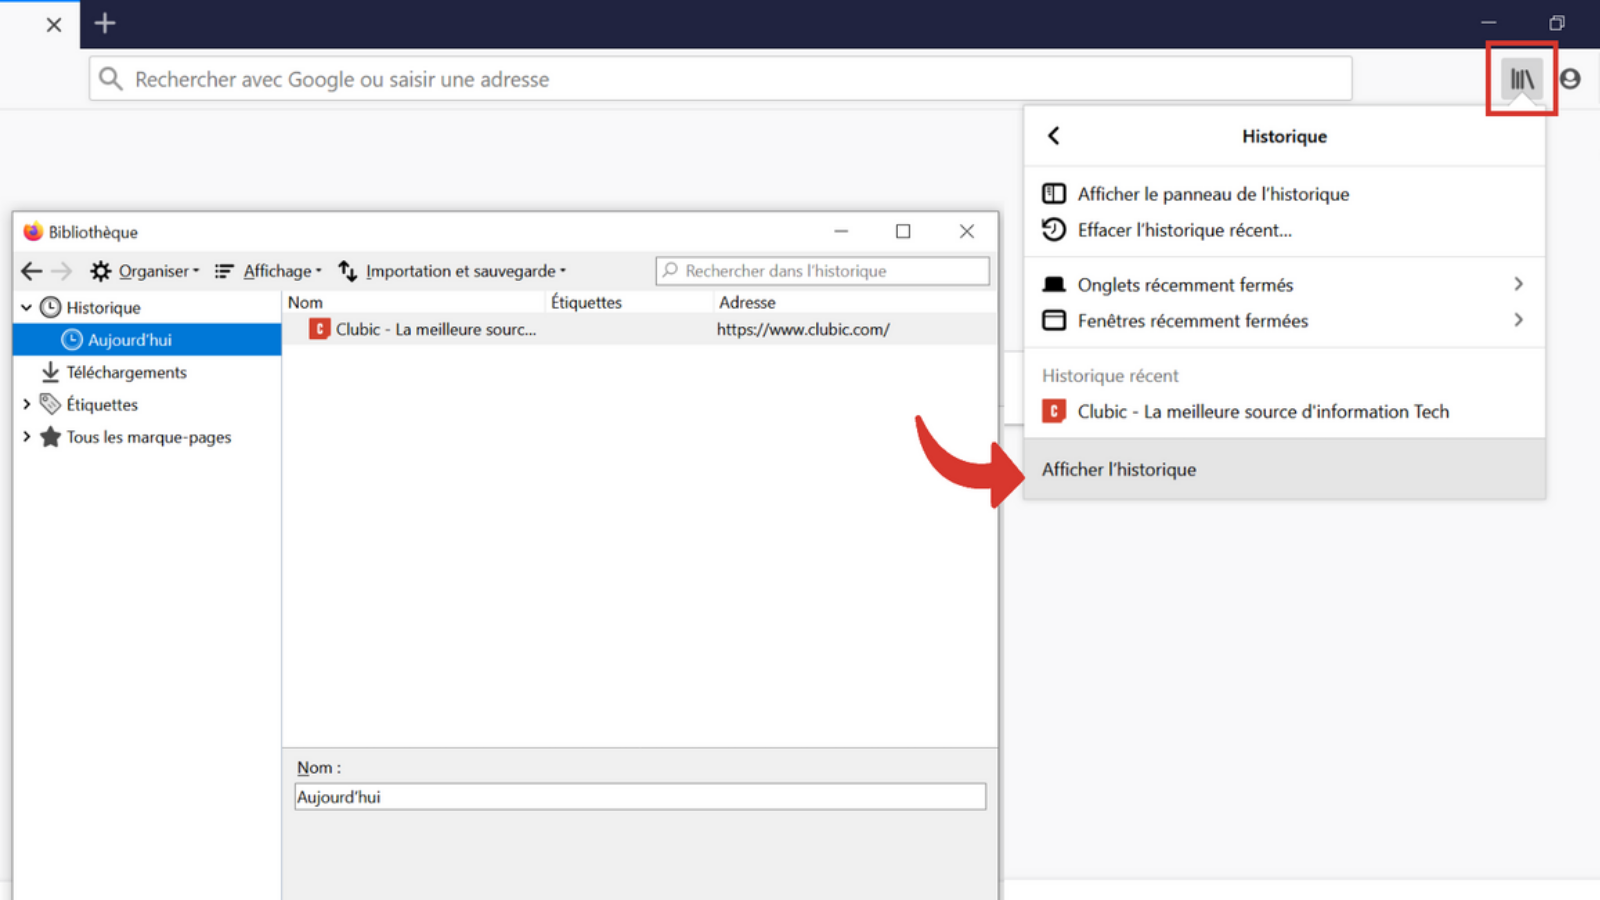The width and height of the screenshot is (1600, 900).
Task: Click the Rechercher dans l'historique search field
Action: click(x=822, y=270)
